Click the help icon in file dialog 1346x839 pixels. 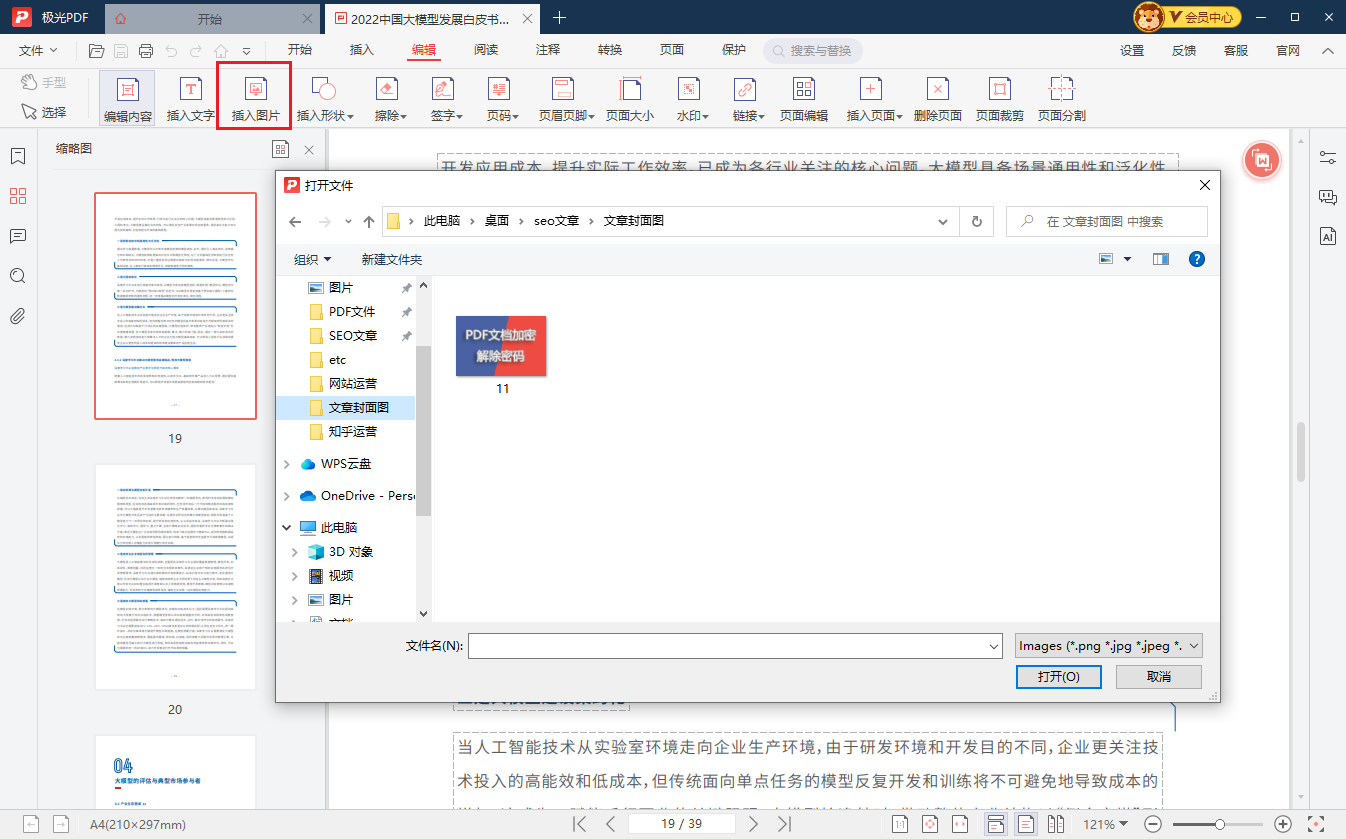pos(1196,259)
